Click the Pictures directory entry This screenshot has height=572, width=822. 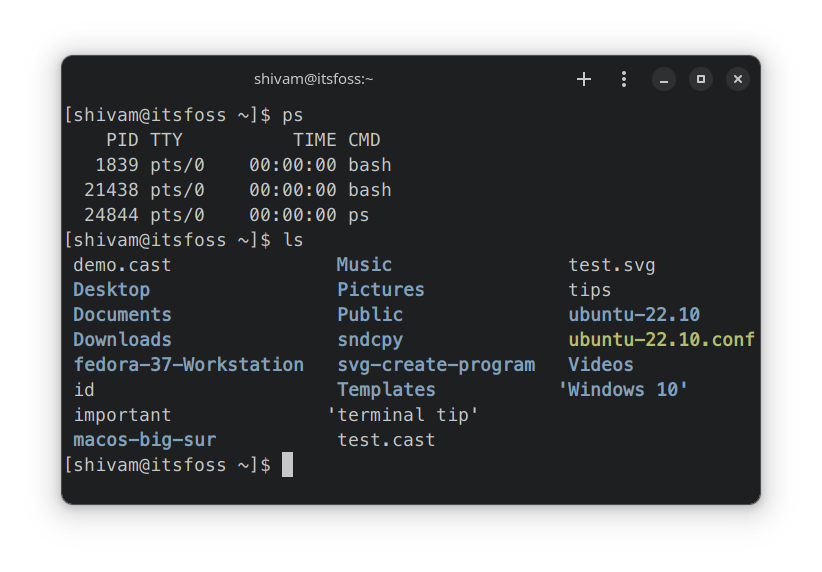(381, 290)
